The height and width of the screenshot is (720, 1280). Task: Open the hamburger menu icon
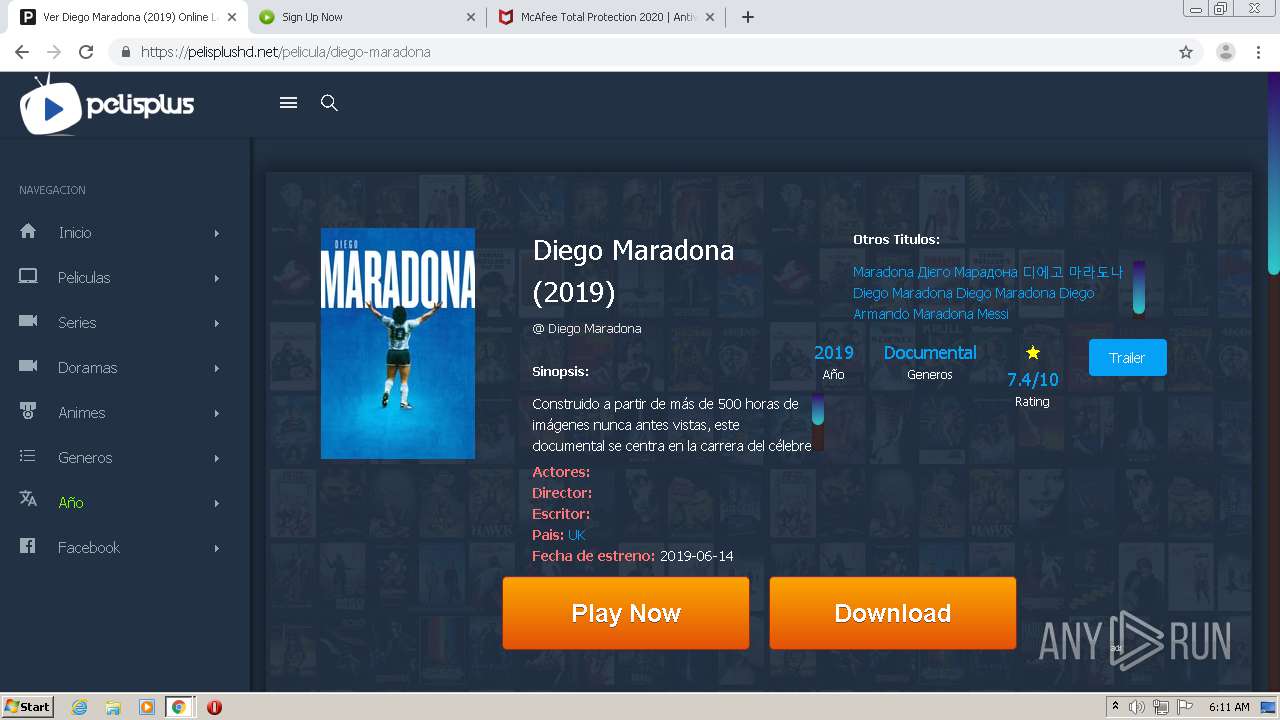click(x=289, y=102)
